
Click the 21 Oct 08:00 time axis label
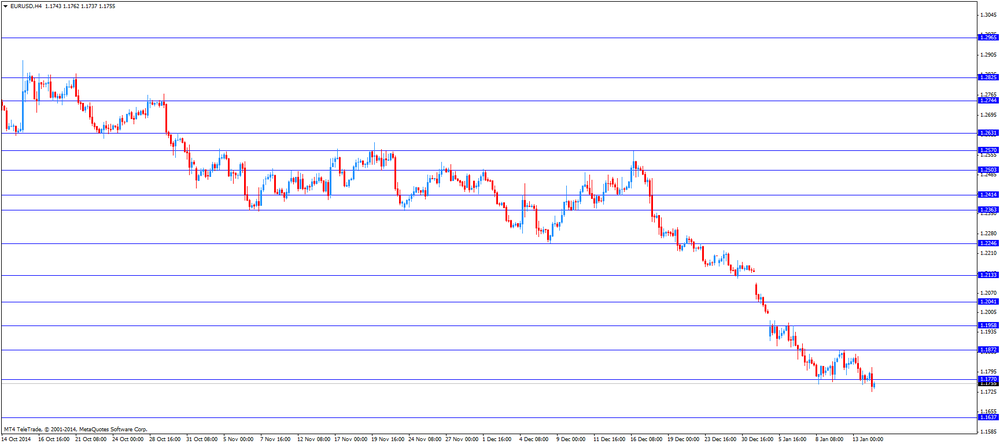[92, 440]
